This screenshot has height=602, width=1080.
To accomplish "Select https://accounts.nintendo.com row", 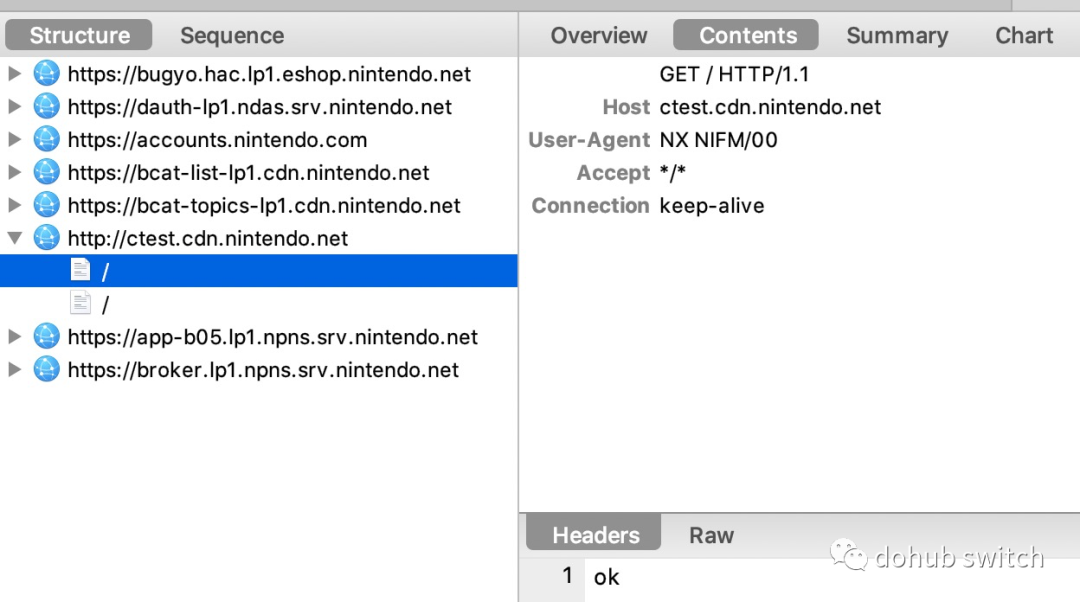I will click(259, 139).
